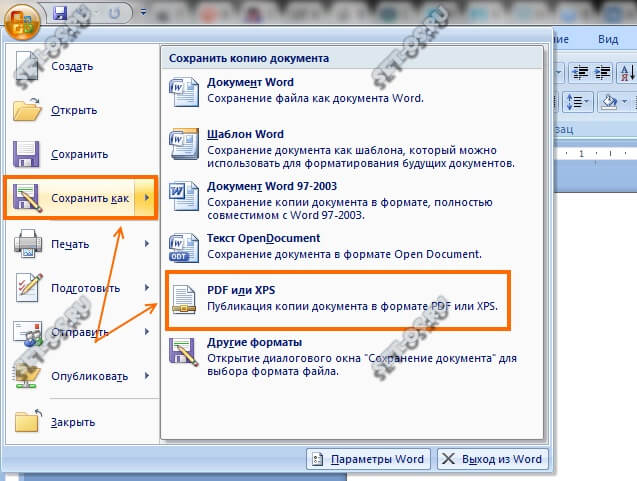Click the closed folder icon beside Закрыть
Image resolution: width=637 pixels, height=481 pixels.
pyautogui.click(x=28, y=421)
